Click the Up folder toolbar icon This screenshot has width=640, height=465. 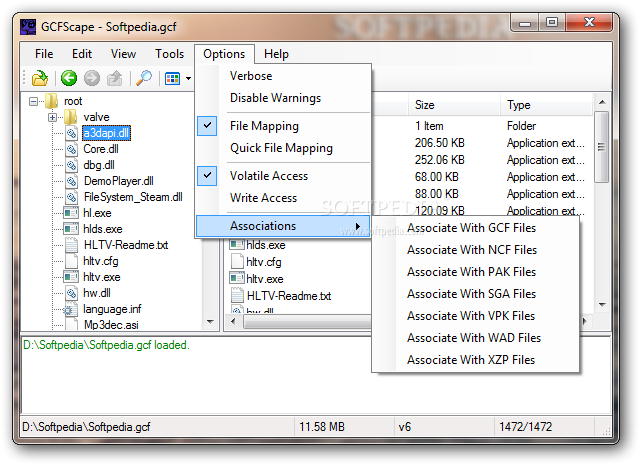[115, 78]
